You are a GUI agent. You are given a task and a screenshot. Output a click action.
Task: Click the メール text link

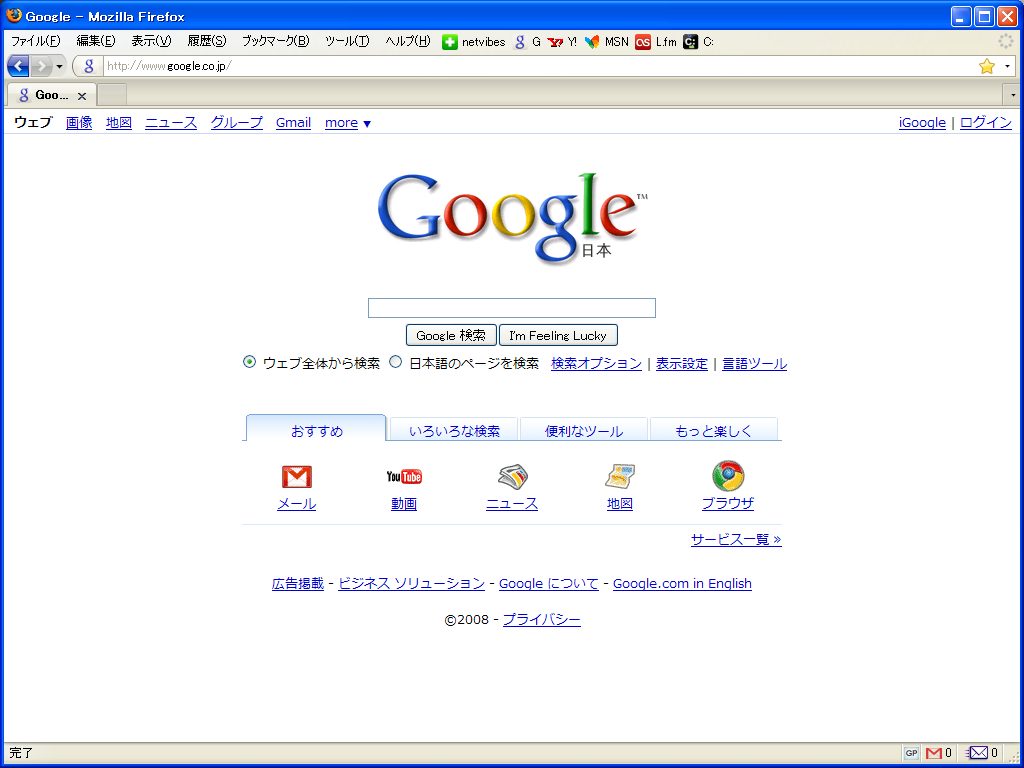click(296, 504)
